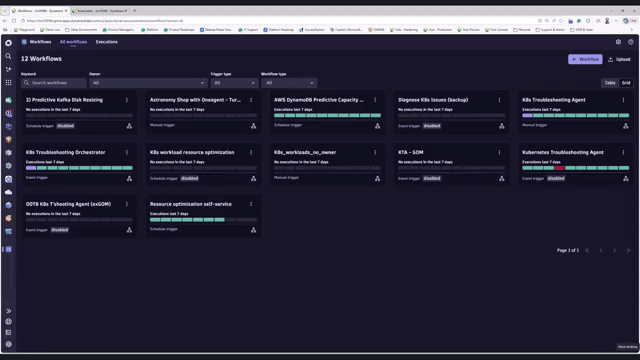Open the Kubernetes Troubleshooting Agent workflow title
The image size is (640, 360).
(563, 152)
